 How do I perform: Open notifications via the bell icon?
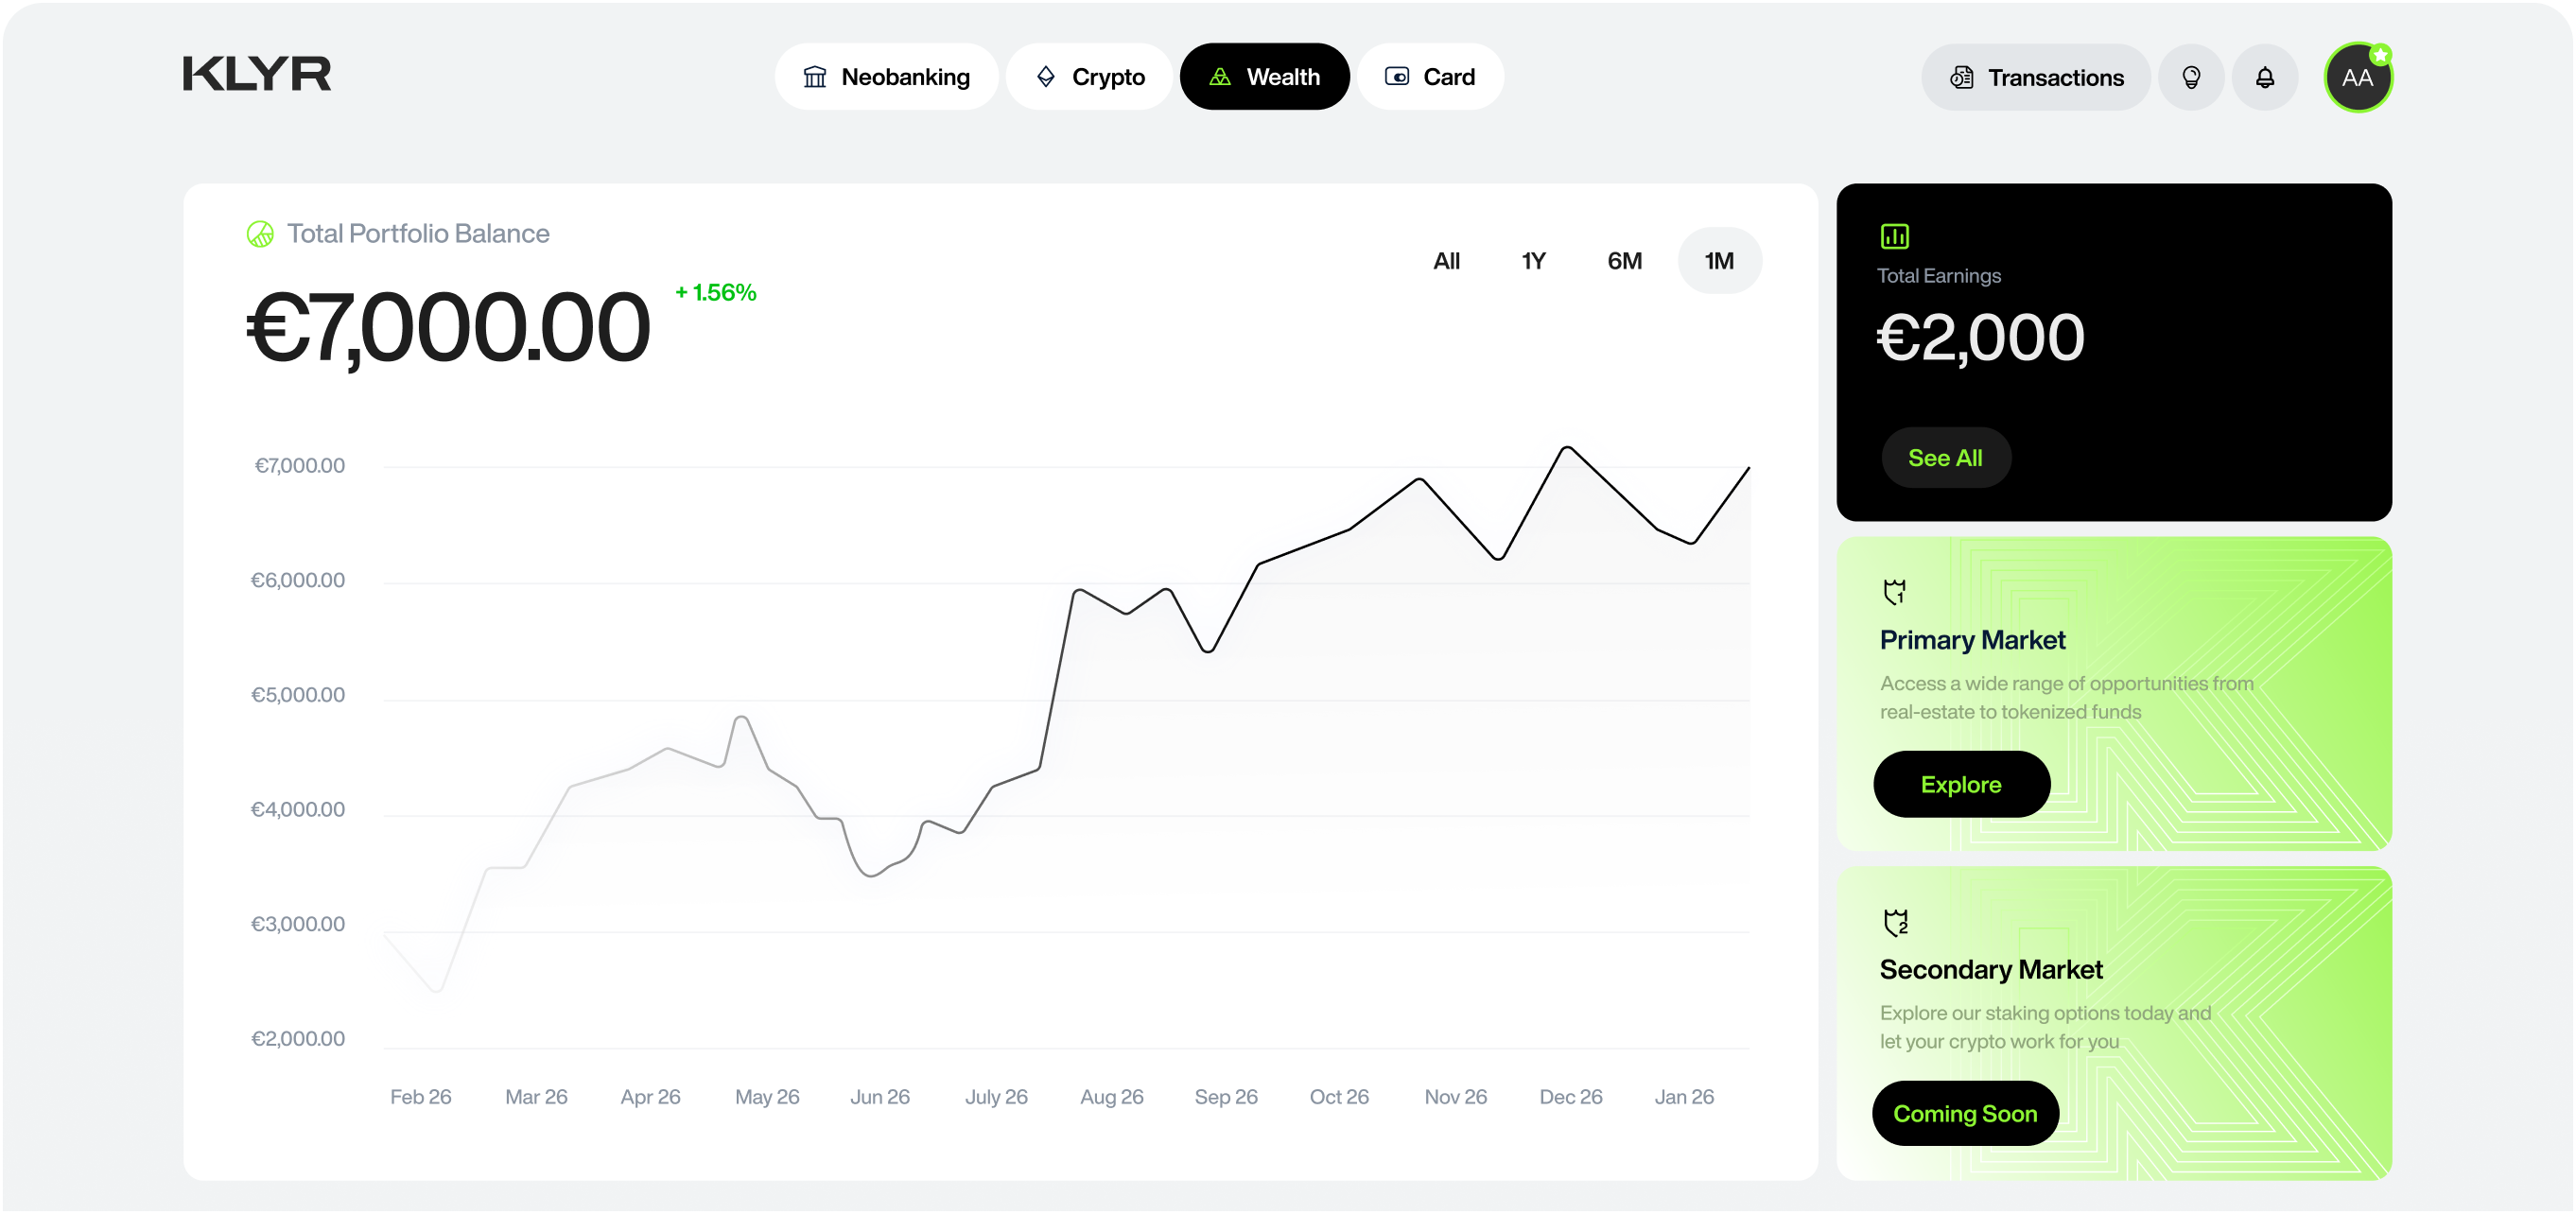click(x=2266, y=77)
